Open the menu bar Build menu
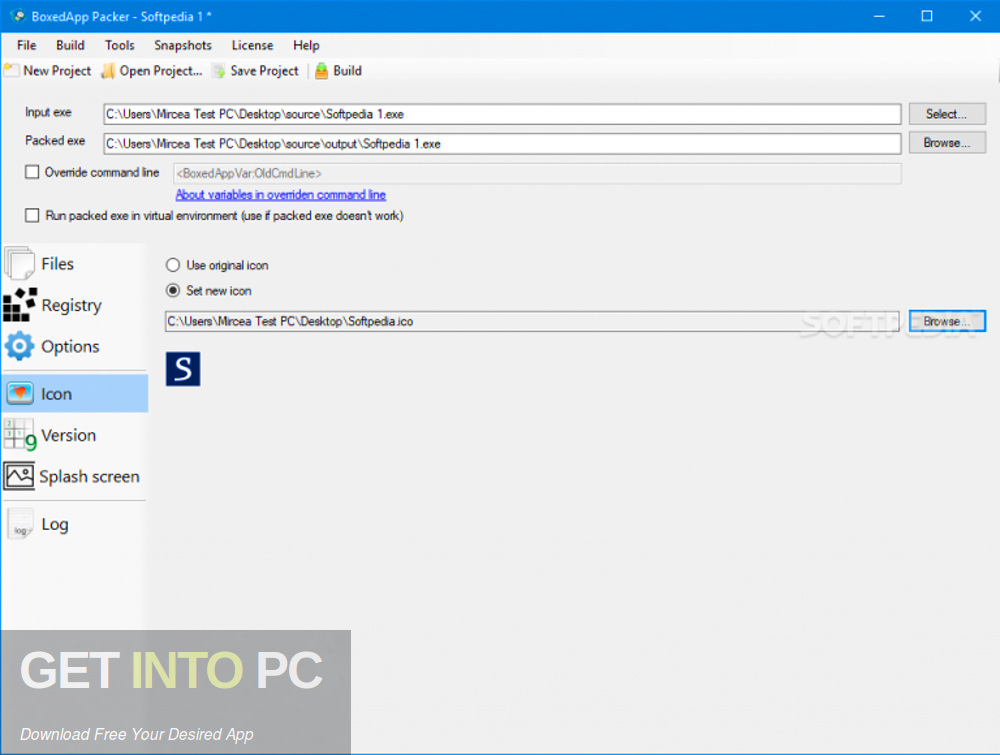The height and width of the screenshot is (755, 1000). pyautogui.click(x=70, y=45)
